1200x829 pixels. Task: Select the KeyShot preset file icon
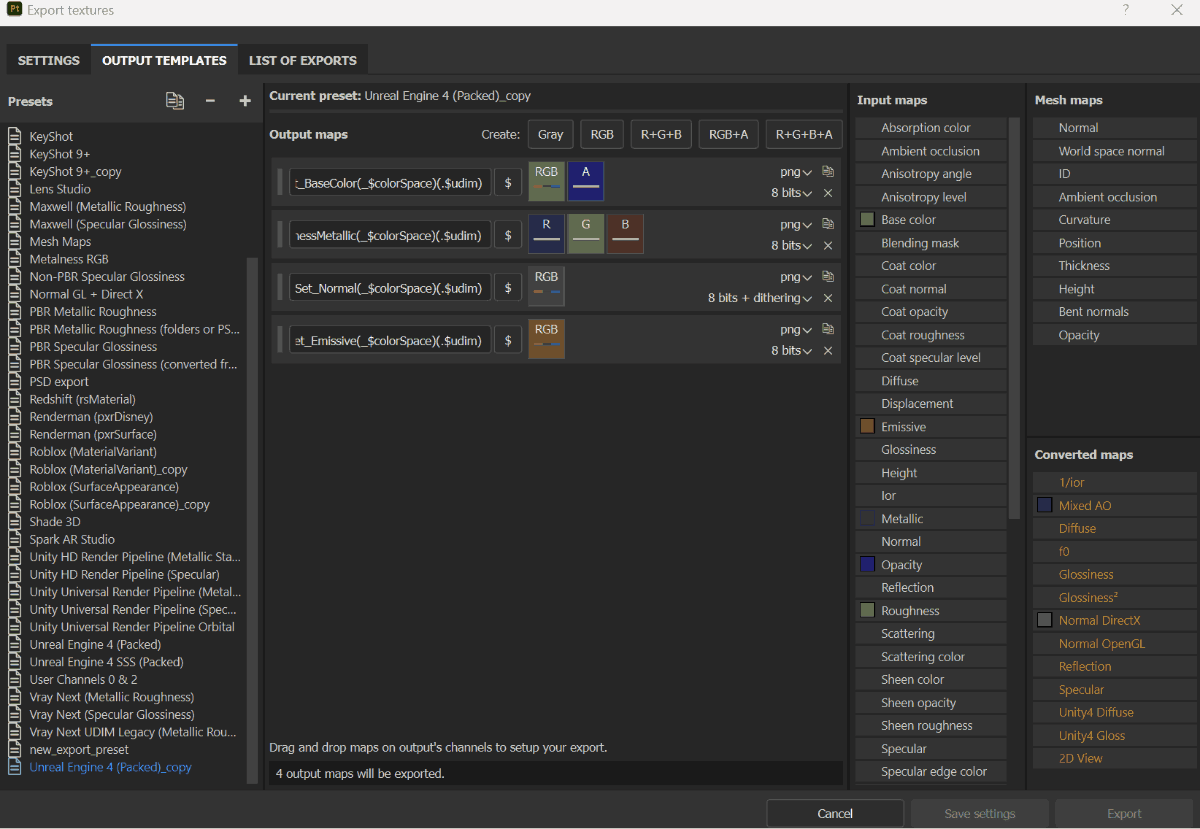click(x=15, y=137)
